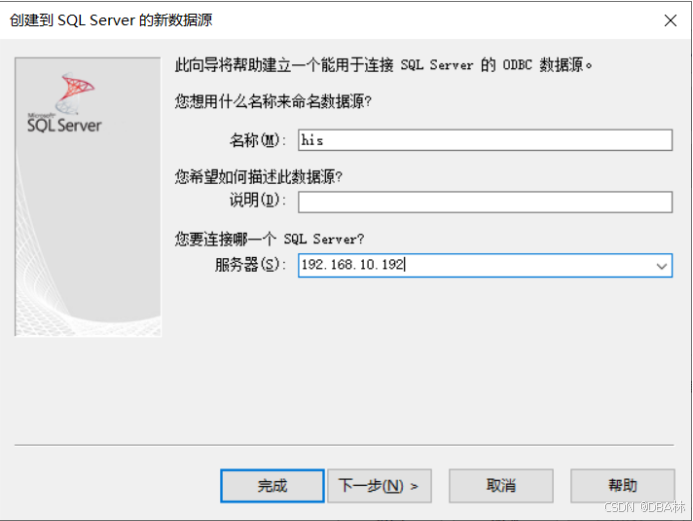Open help via 帮助 button
This screenshot has height=521, width=693.
pyautogui.click(x=622, y=486)
